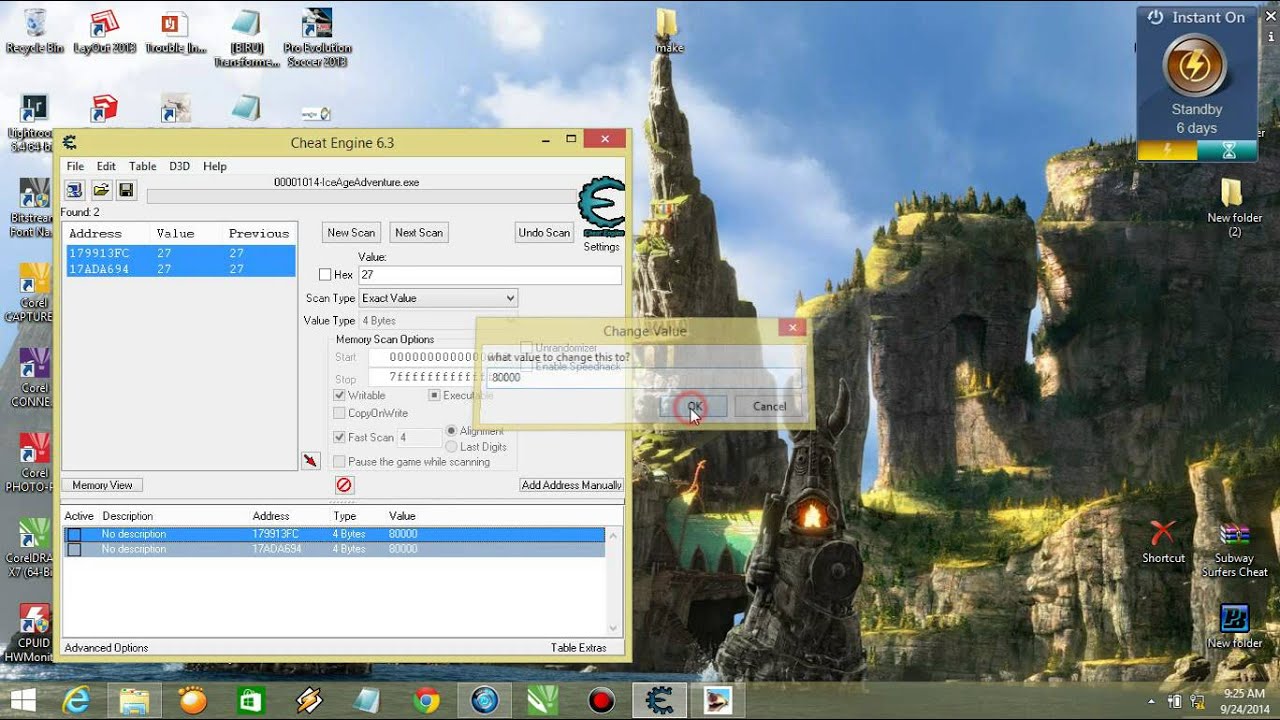
Task: Select the Trouble_In file desktop icon
Action: tap(176, 31)
